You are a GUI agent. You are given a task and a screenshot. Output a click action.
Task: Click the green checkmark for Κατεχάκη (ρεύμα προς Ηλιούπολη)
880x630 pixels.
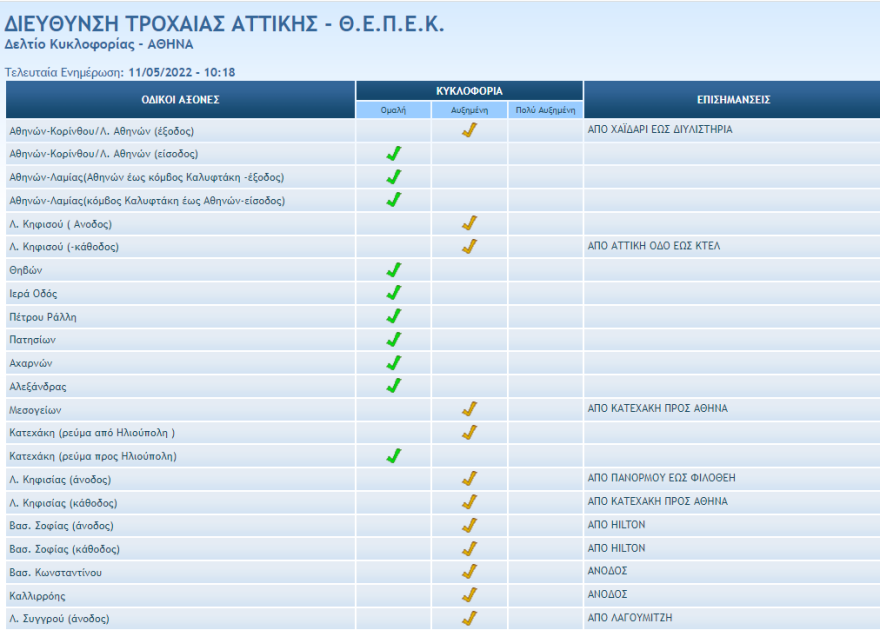[x=393, y=456]
